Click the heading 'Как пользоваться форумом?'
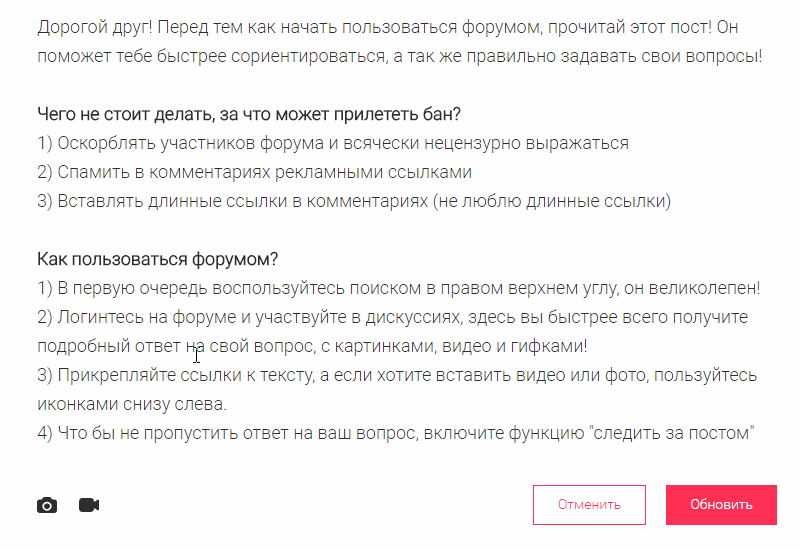Screen dimensions: 800x550 coord(158,259)
